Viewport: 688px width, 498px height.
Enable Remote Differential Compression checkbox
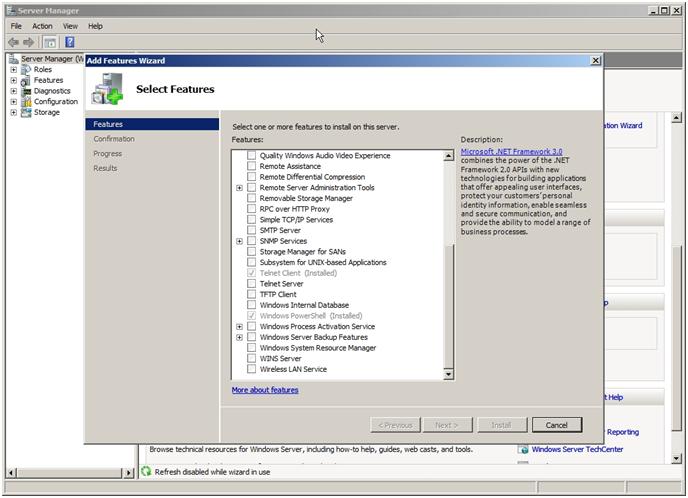click(251, 177)
